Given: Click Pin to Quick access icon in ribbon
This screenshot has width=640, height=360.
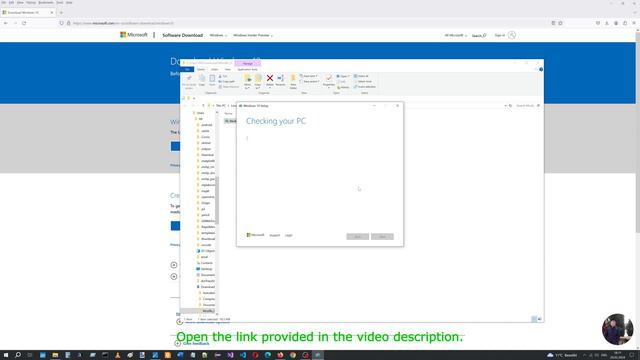Looking at the screenshot, I should (x=189, y=79).
